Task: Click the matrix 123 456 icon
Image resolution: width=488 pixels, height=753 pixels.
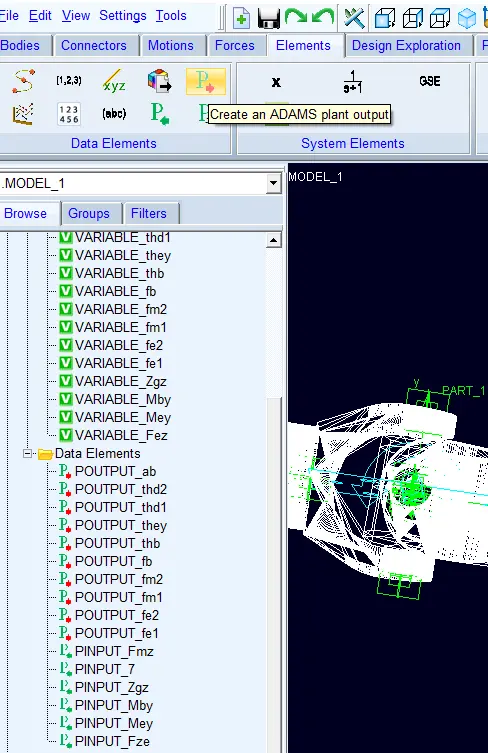Action: pos(69,114)
